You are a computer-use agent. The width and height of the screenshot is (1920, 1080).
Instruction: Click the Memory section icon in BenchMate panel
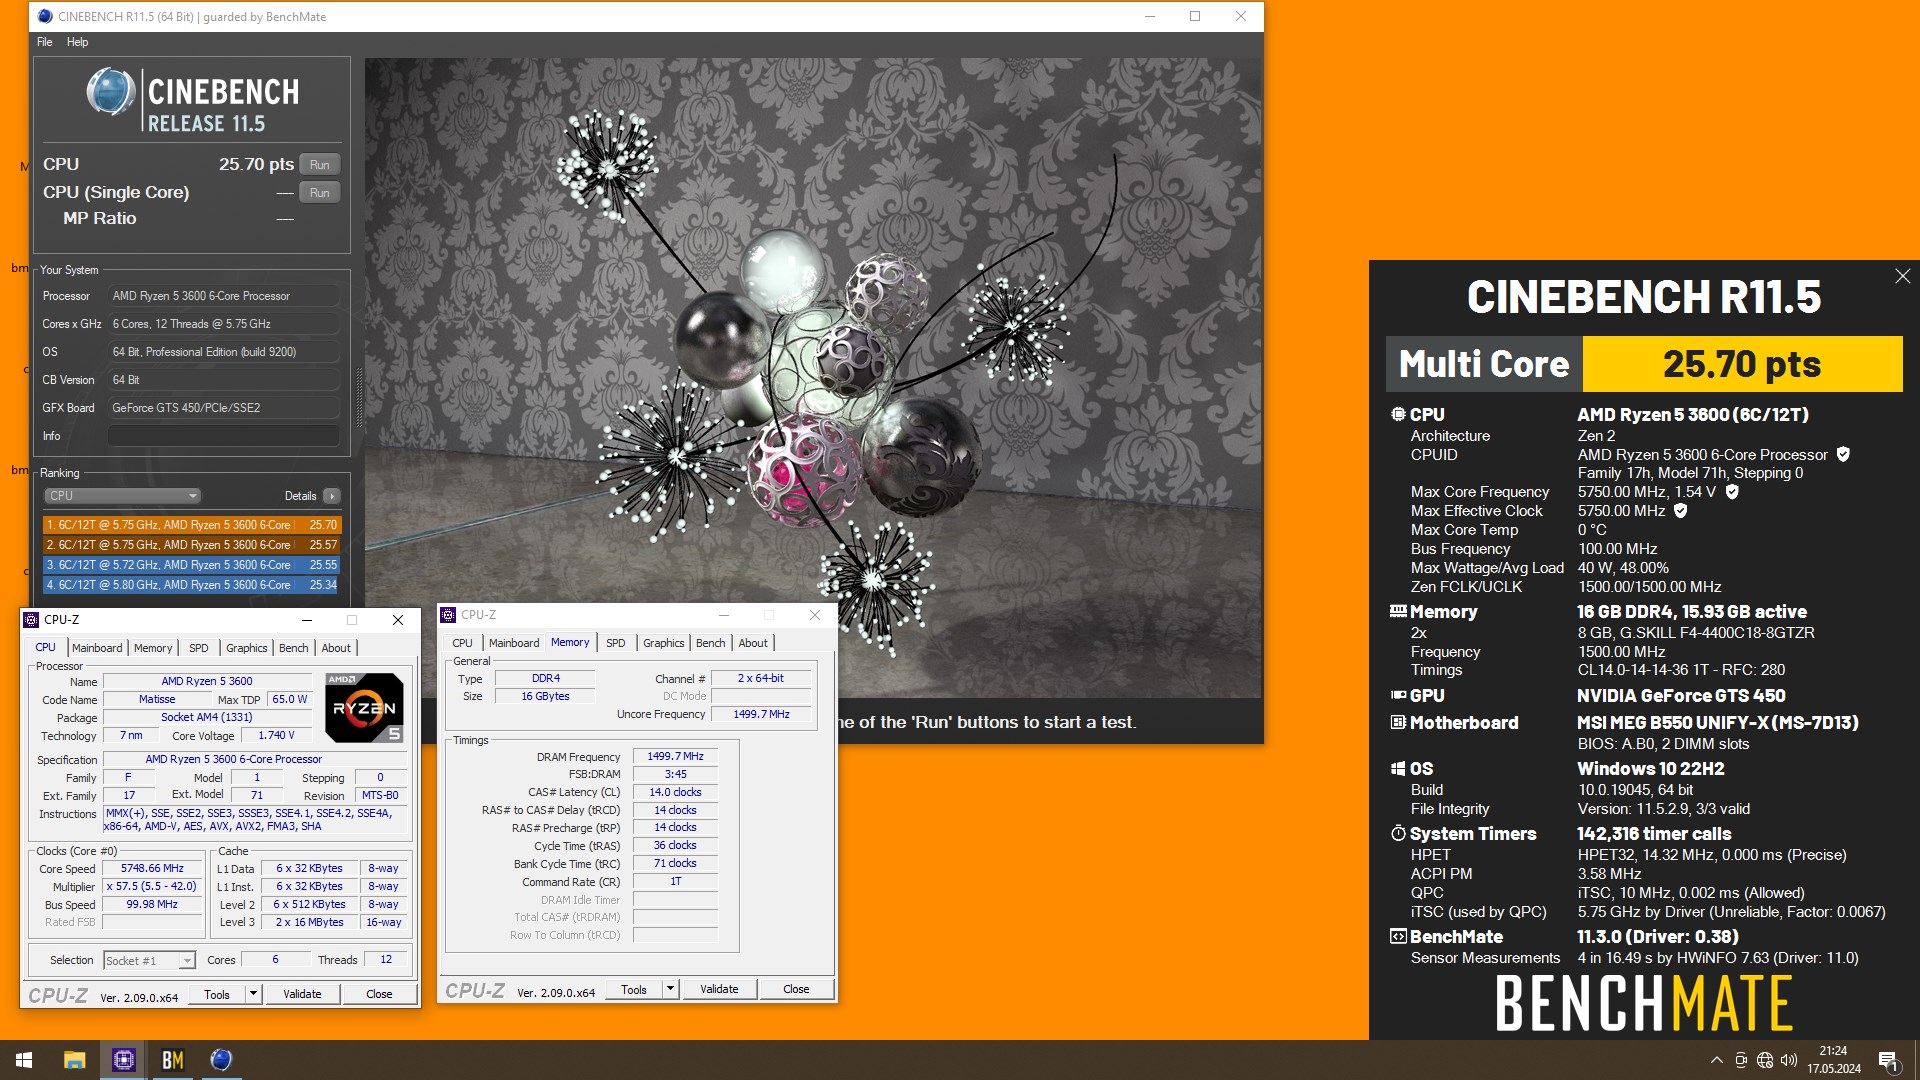[x=1398, y=611]
